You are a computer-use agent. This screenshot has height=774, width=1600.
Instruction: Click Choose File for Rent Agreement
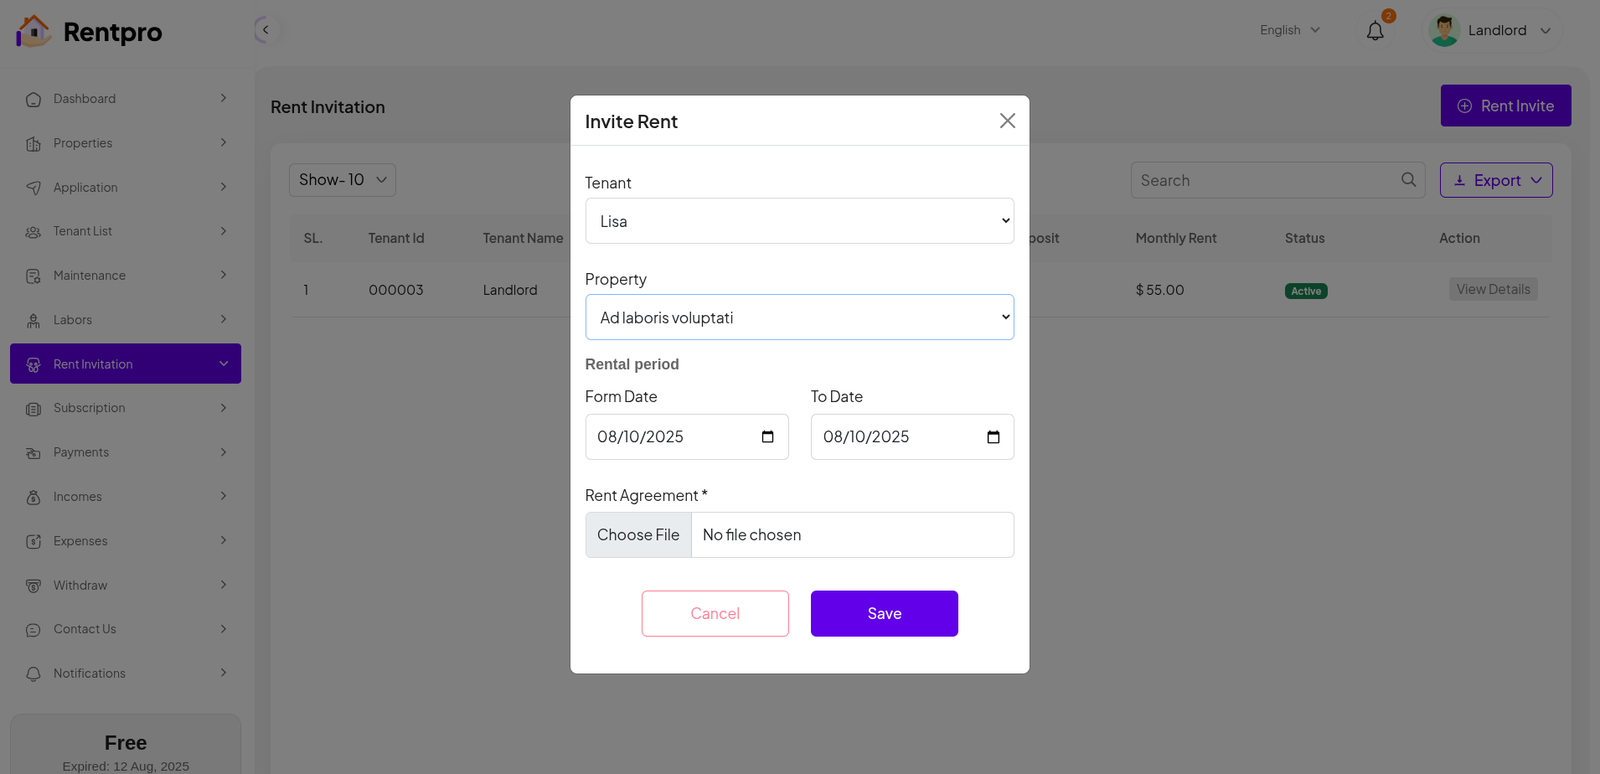click(x=638, y=535)
